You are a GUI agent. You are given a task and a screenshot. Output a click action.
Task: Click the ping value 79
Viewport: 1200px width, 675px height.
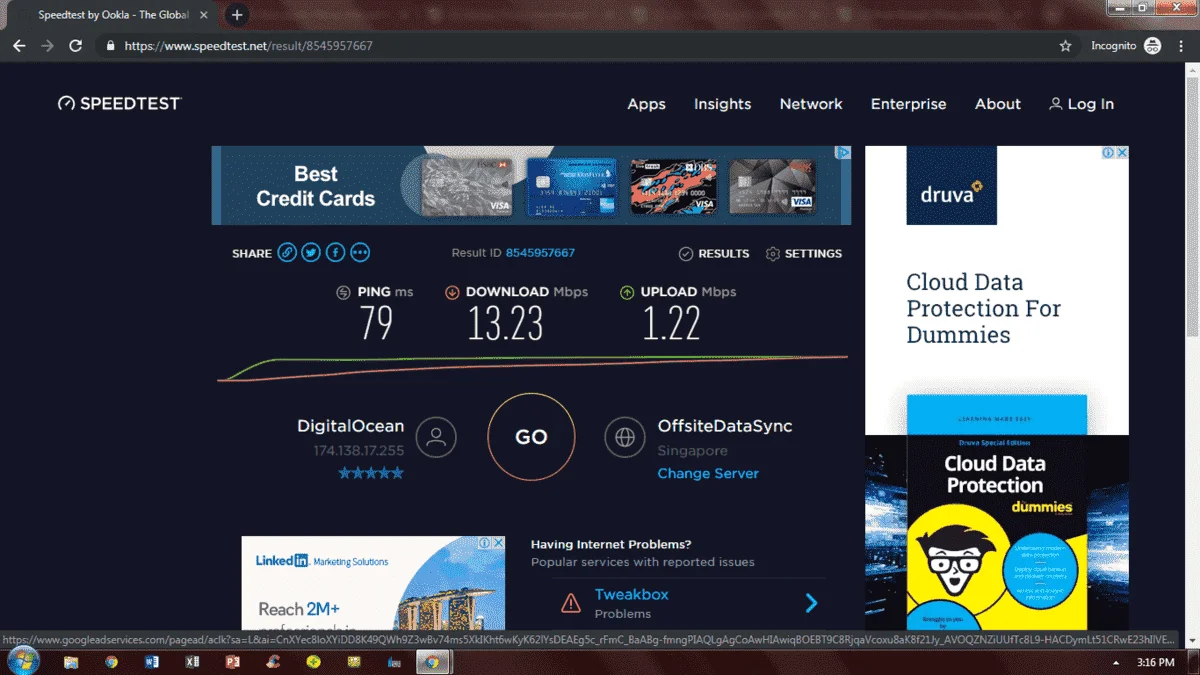(376, 323)
